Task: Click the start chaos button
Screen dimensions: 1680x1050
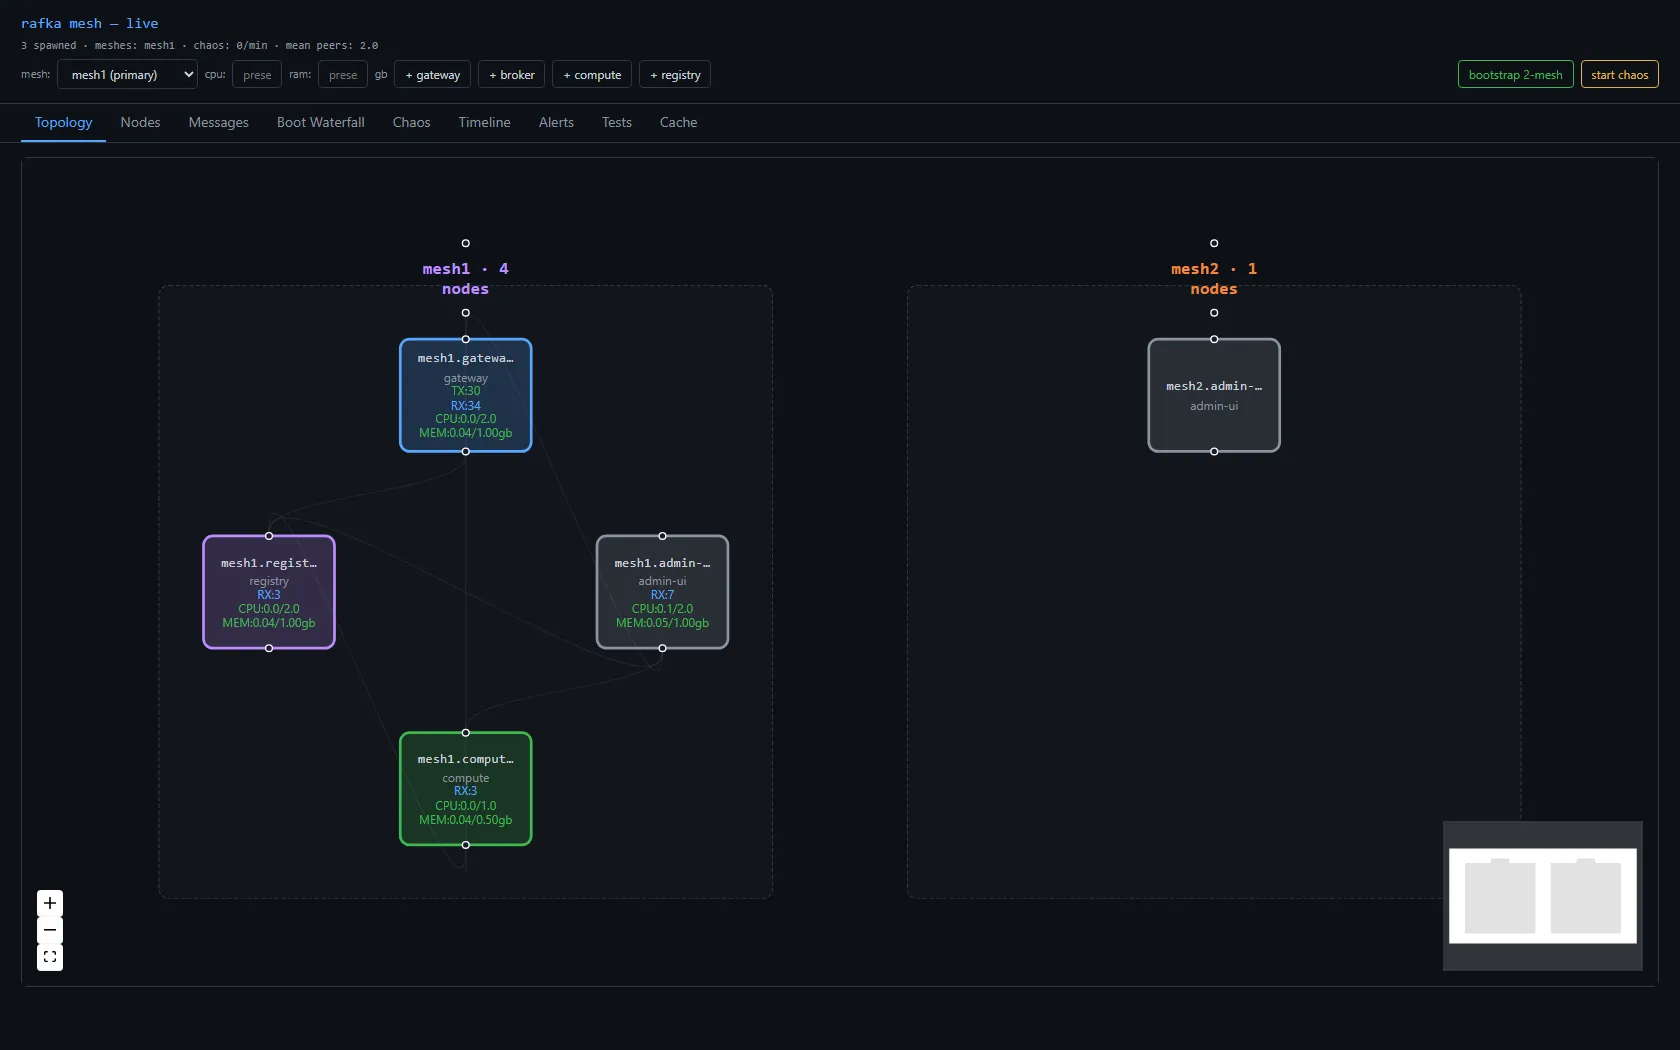Action: (1620, 75)
